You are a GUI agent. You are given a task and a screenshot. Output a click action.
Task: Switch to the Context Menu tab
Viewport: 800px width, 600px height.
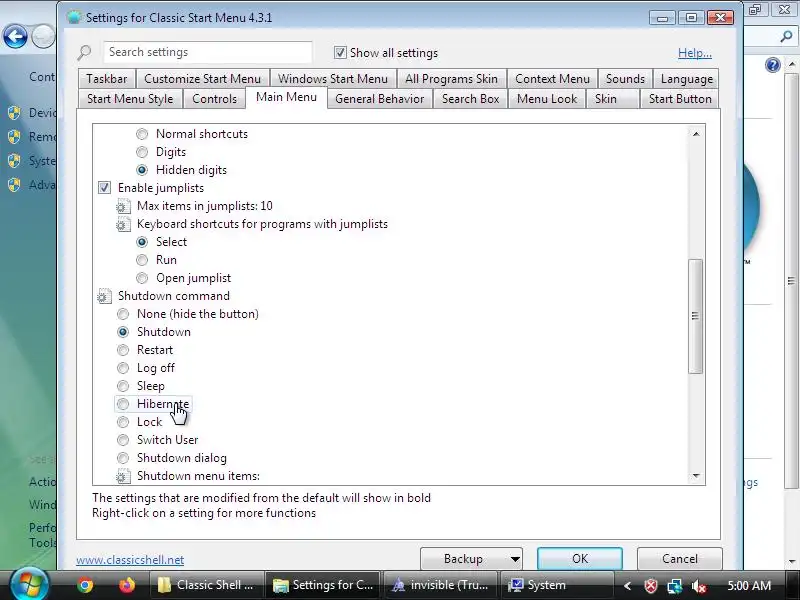pos(552,79)
